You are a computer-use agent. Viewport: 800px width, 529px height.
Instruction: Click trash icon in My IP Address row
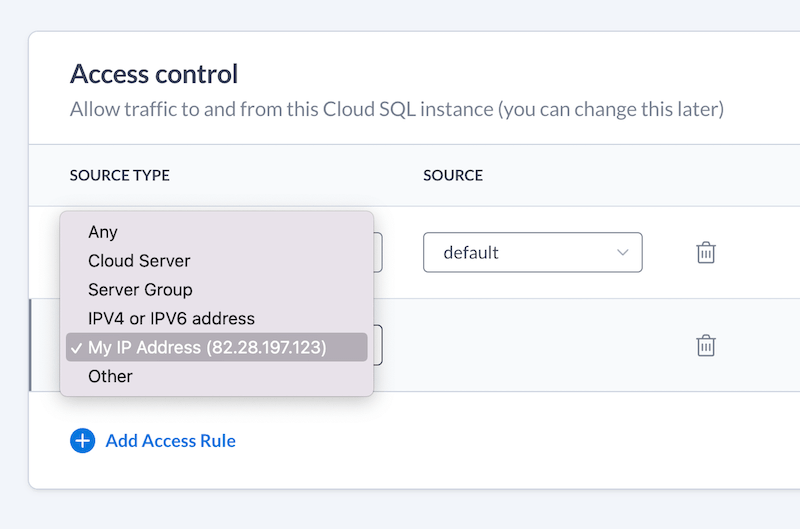706,345
